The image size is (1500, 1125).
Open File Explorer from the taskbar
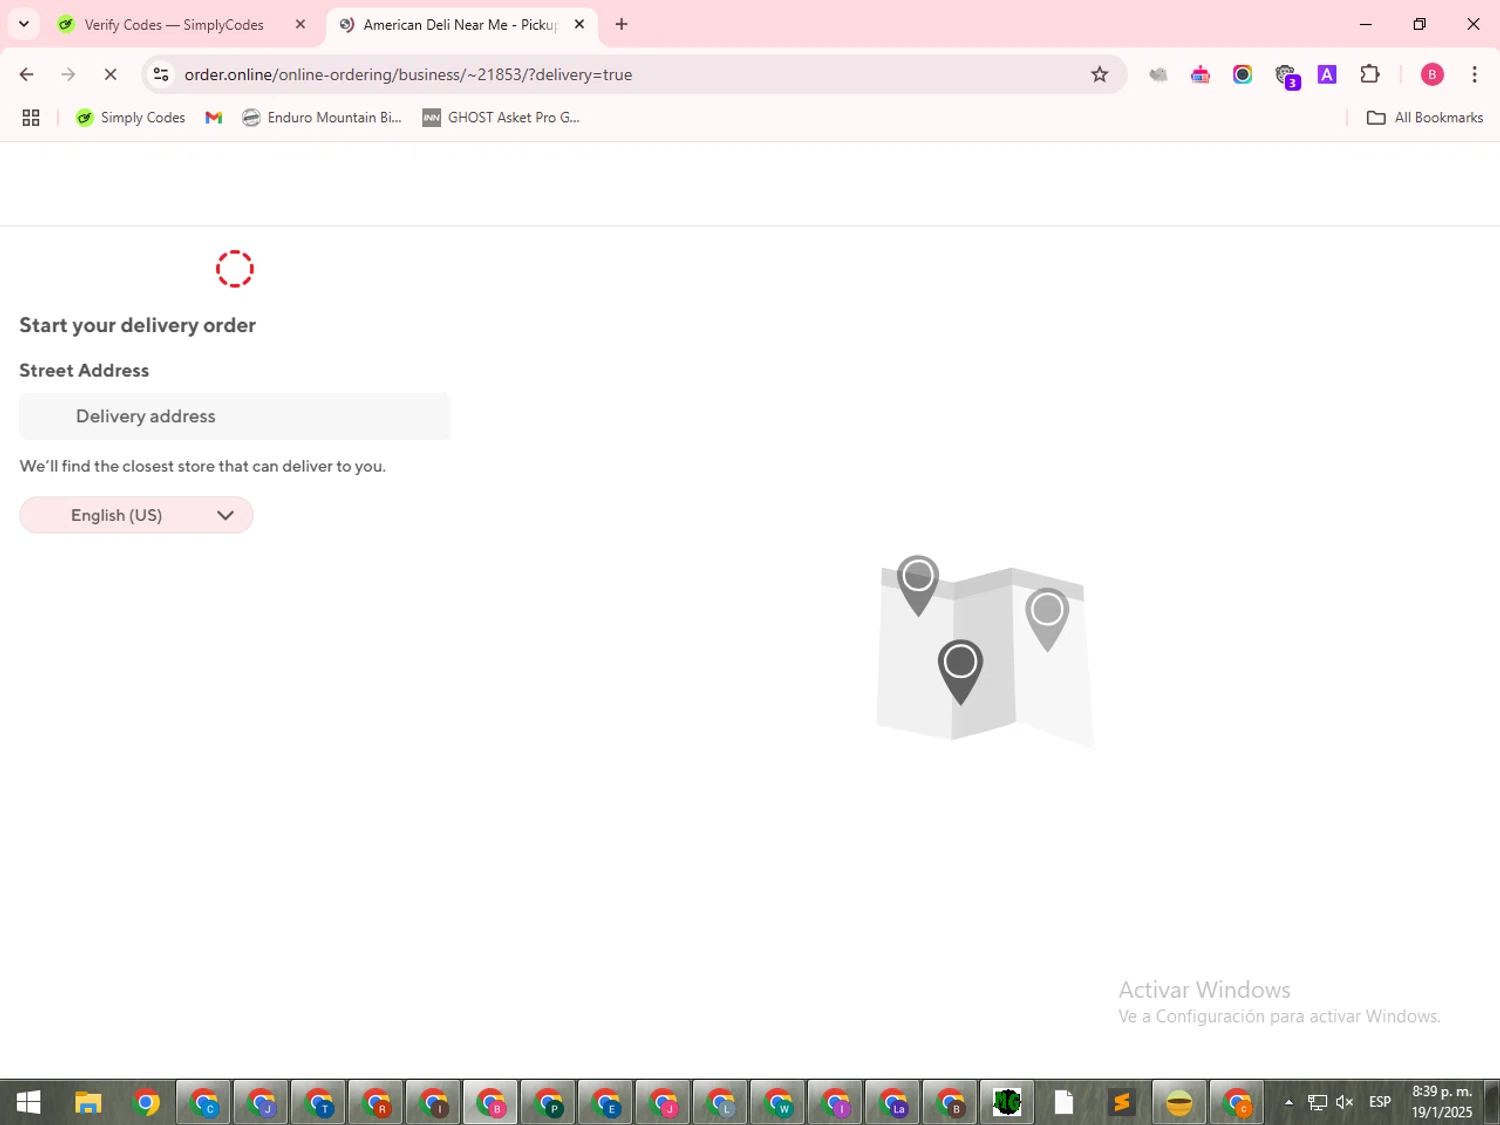coord(88,1102)
